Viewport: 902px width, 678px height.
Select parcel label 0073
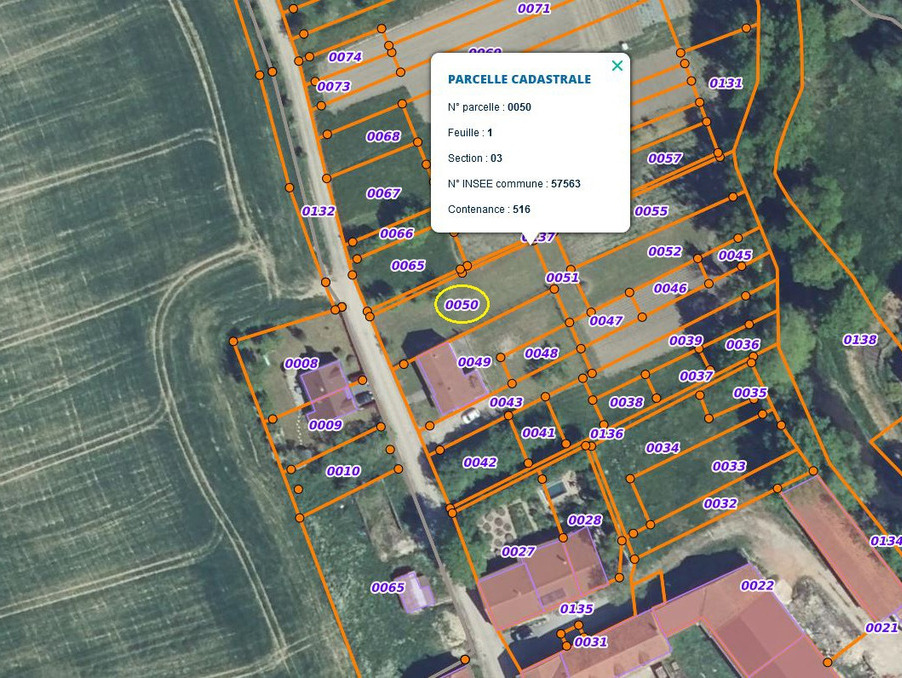[x=333, y=86]
